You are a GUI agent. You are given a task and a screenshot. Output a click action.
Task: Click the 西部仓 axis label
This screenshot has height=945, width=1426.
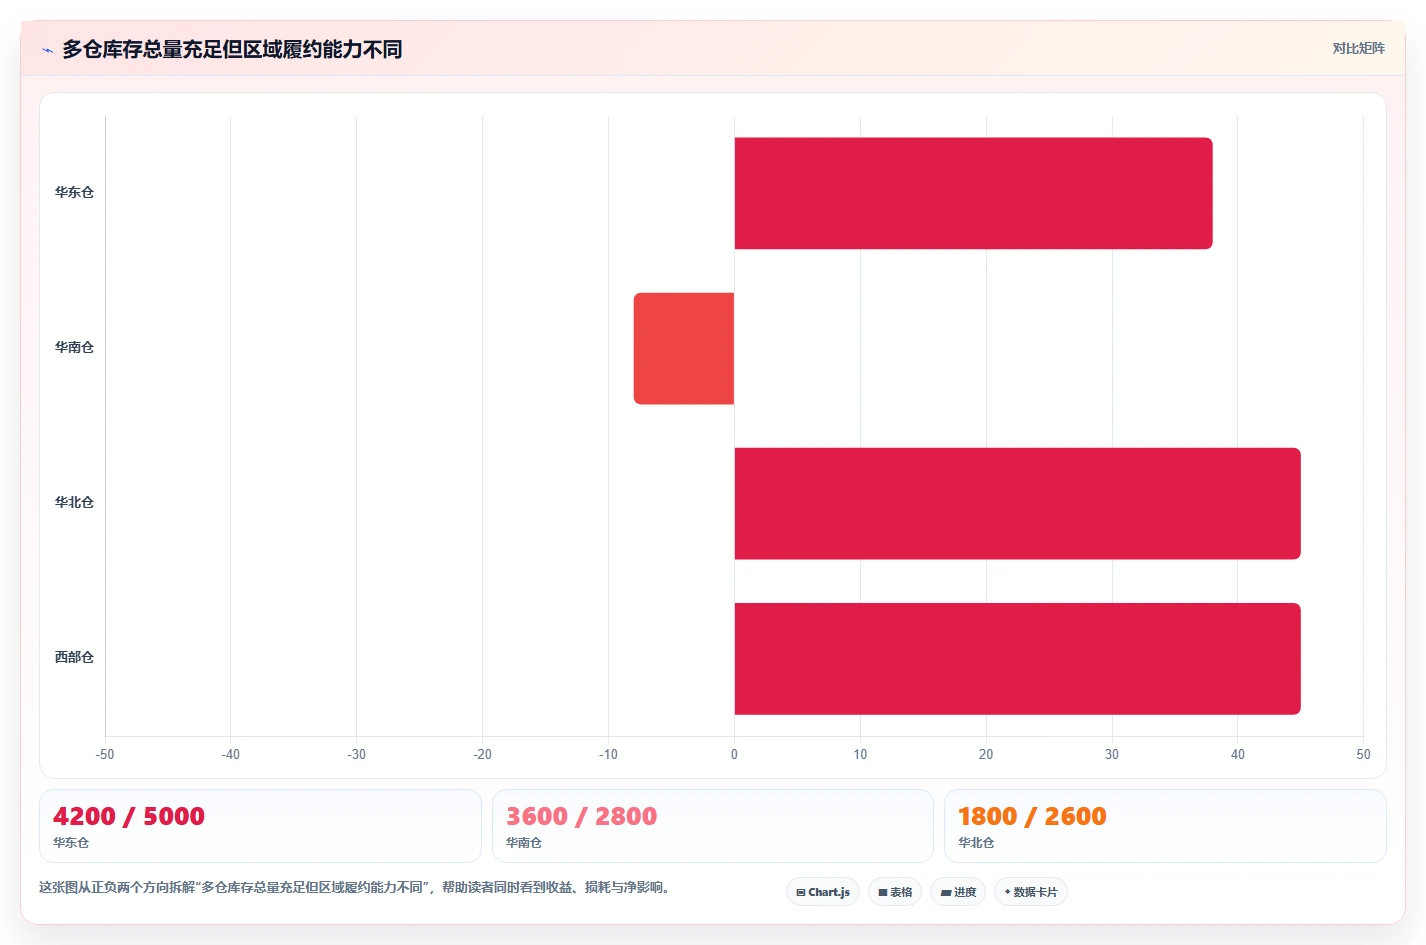coord(74,657)
